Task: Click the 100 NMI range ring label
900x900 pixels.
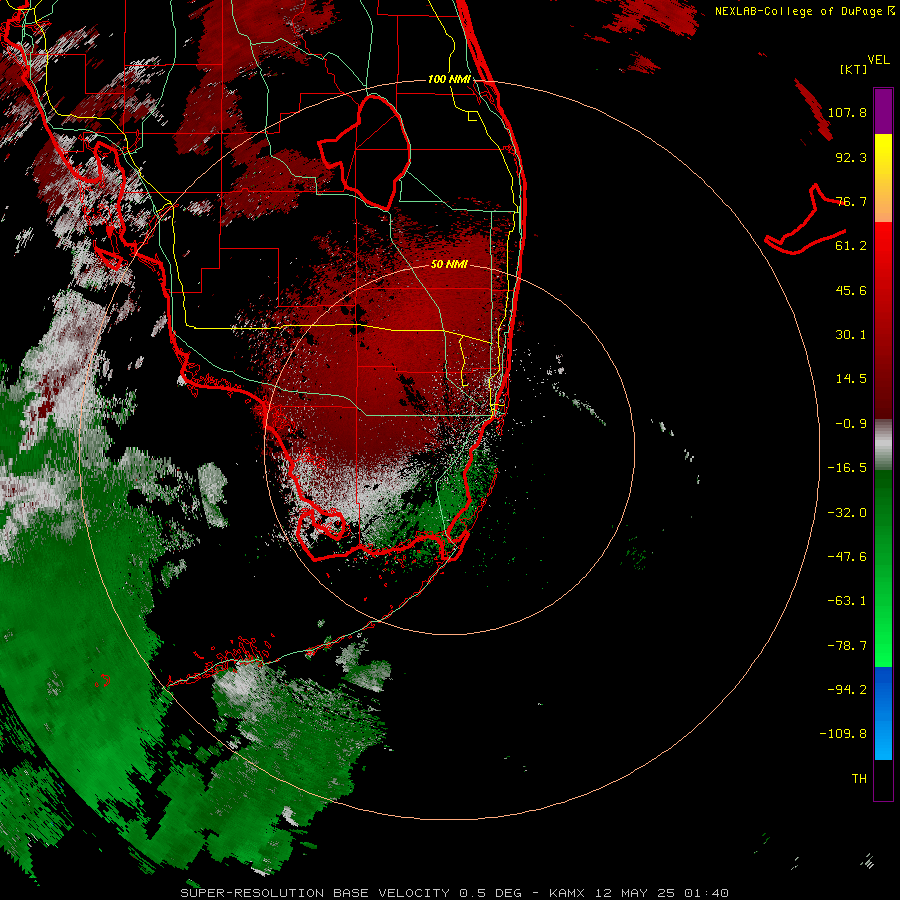Action: tap(449, 79)
